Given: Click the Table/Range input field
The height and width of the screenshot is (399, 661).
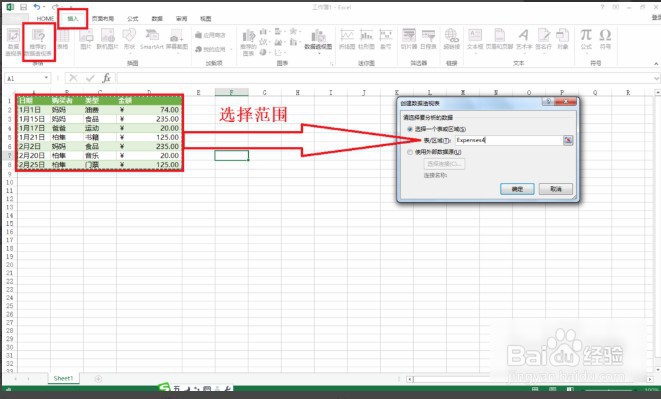Looking at the screenshot, I should coord(509,140).
